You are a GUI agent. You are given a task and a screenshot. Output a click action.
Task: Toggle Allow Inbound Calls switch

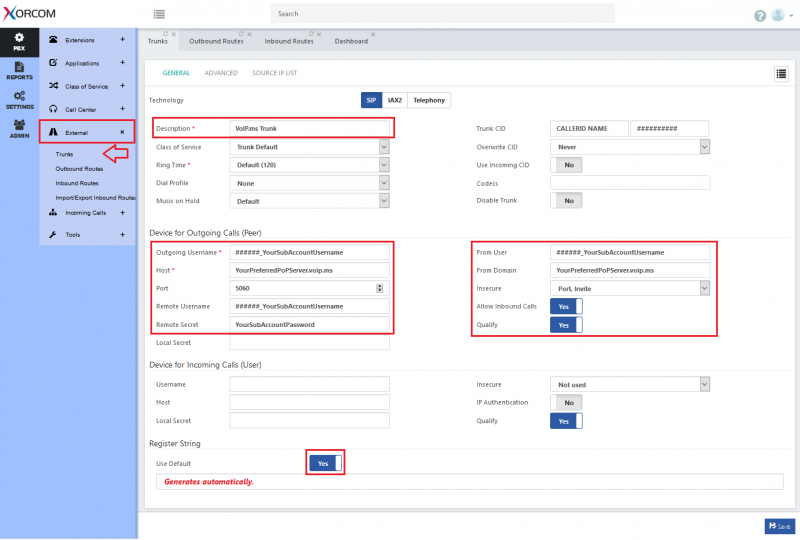click(x=566, y=306)
